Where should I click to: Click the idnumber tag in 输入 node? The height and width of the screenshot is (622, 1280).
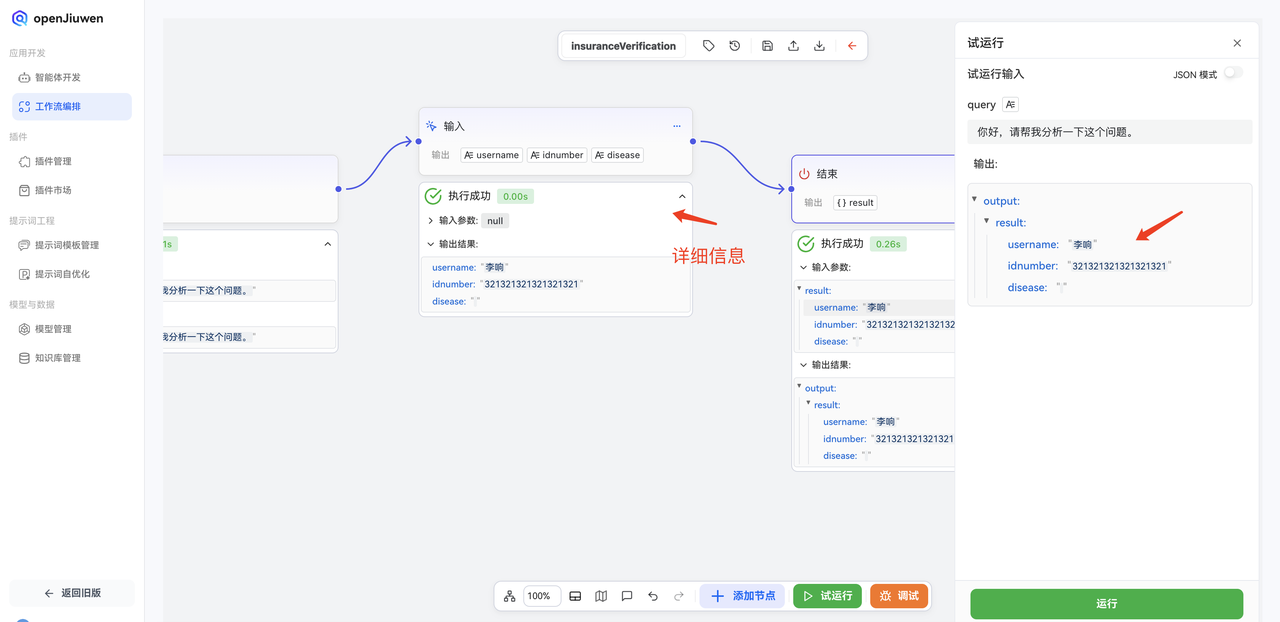click(557, 155)
